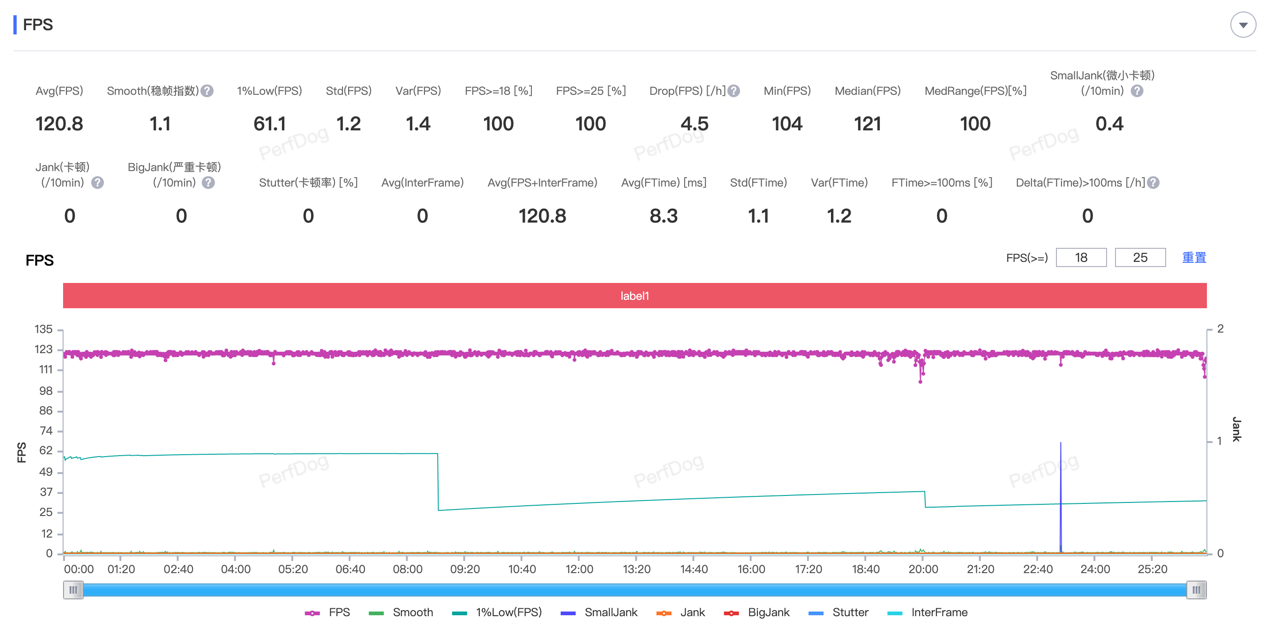1270x623 pixels.
Task: Toggle Smooth series in chart legend
Action: point(401,612)
